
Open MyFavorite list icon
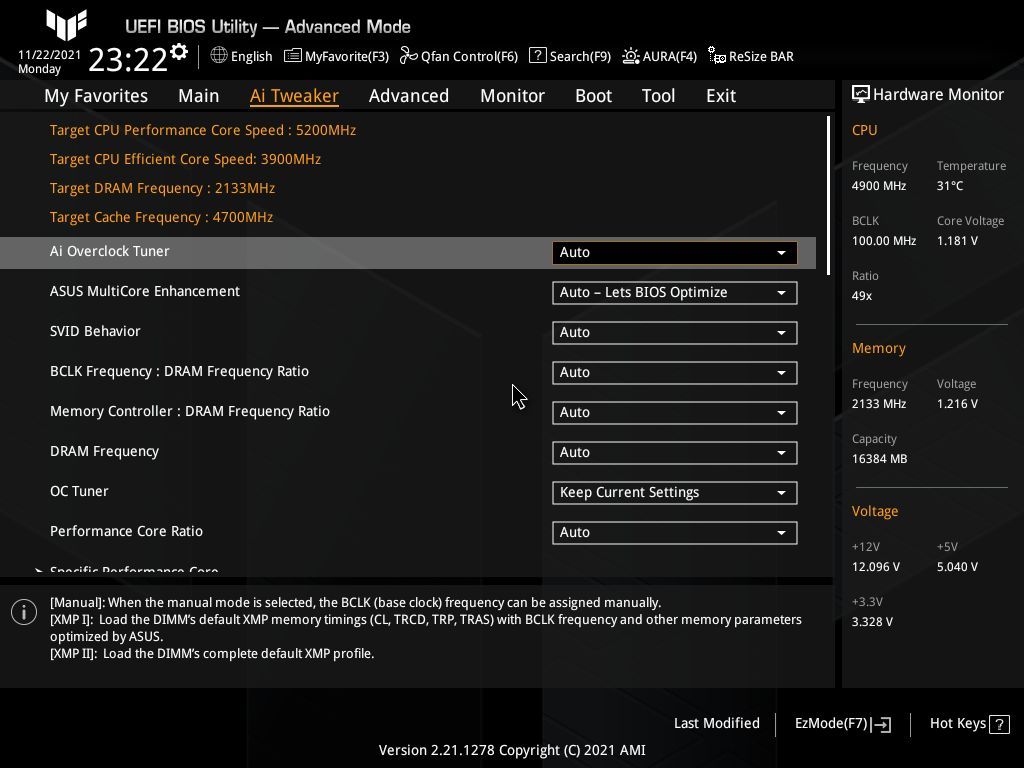click(x=293, y=56)
